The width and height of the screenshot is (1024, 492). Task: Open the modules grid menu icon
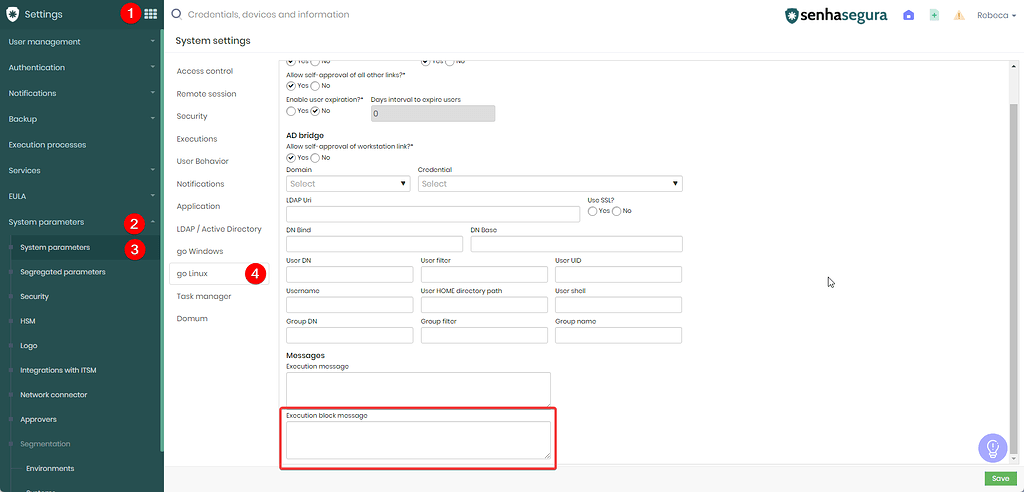151,14
